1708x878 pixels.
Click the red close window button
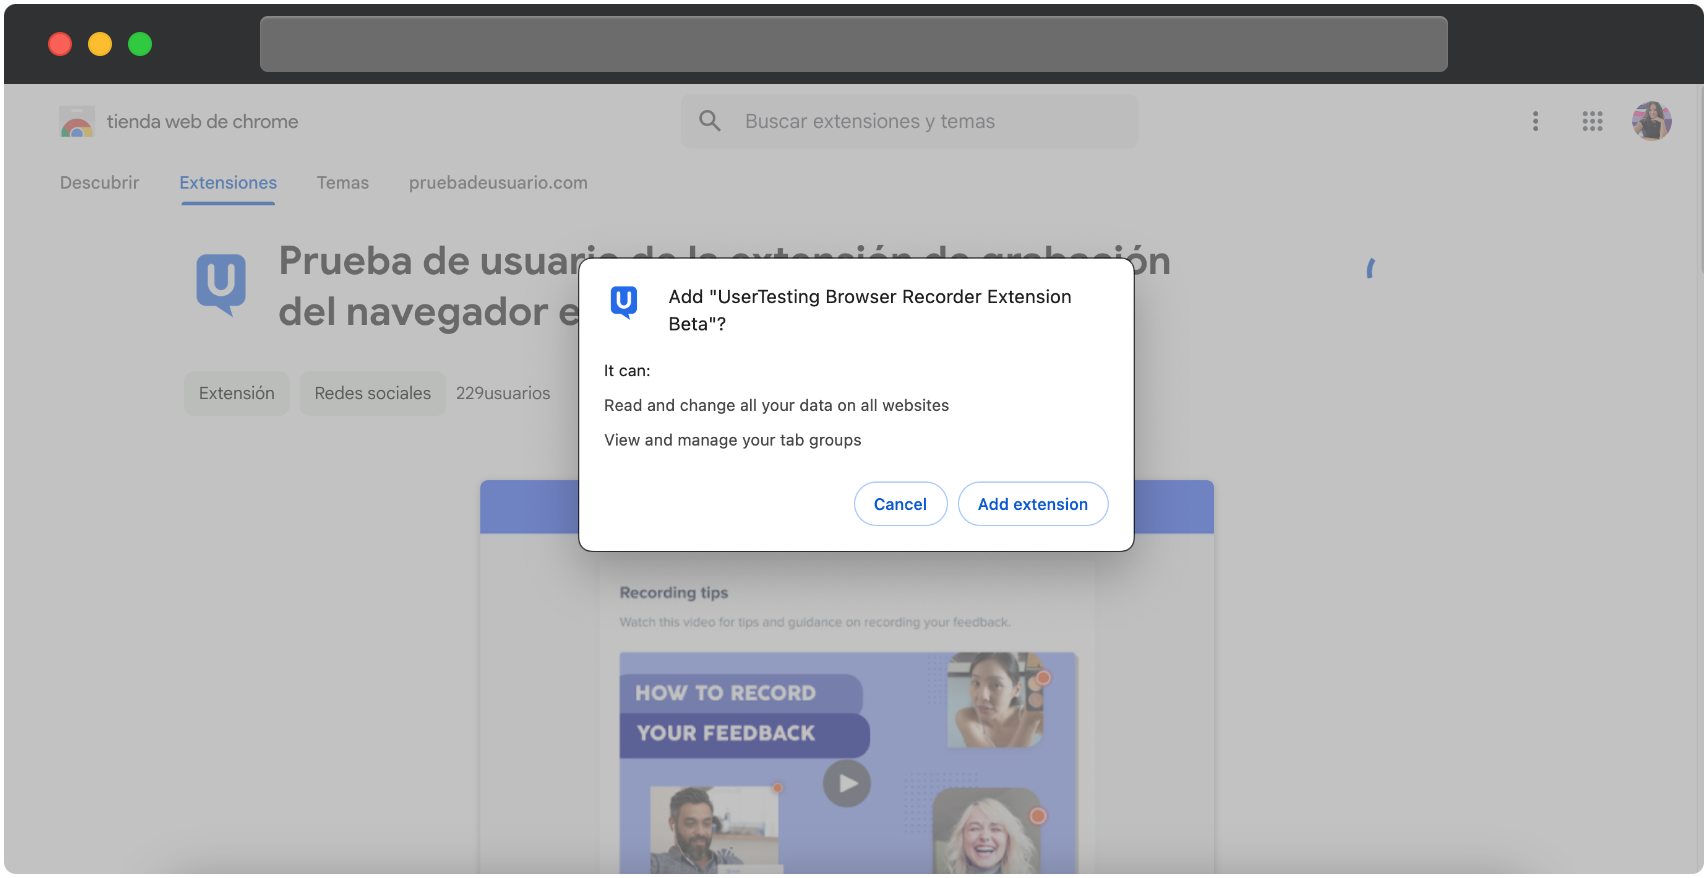point(60,44)
